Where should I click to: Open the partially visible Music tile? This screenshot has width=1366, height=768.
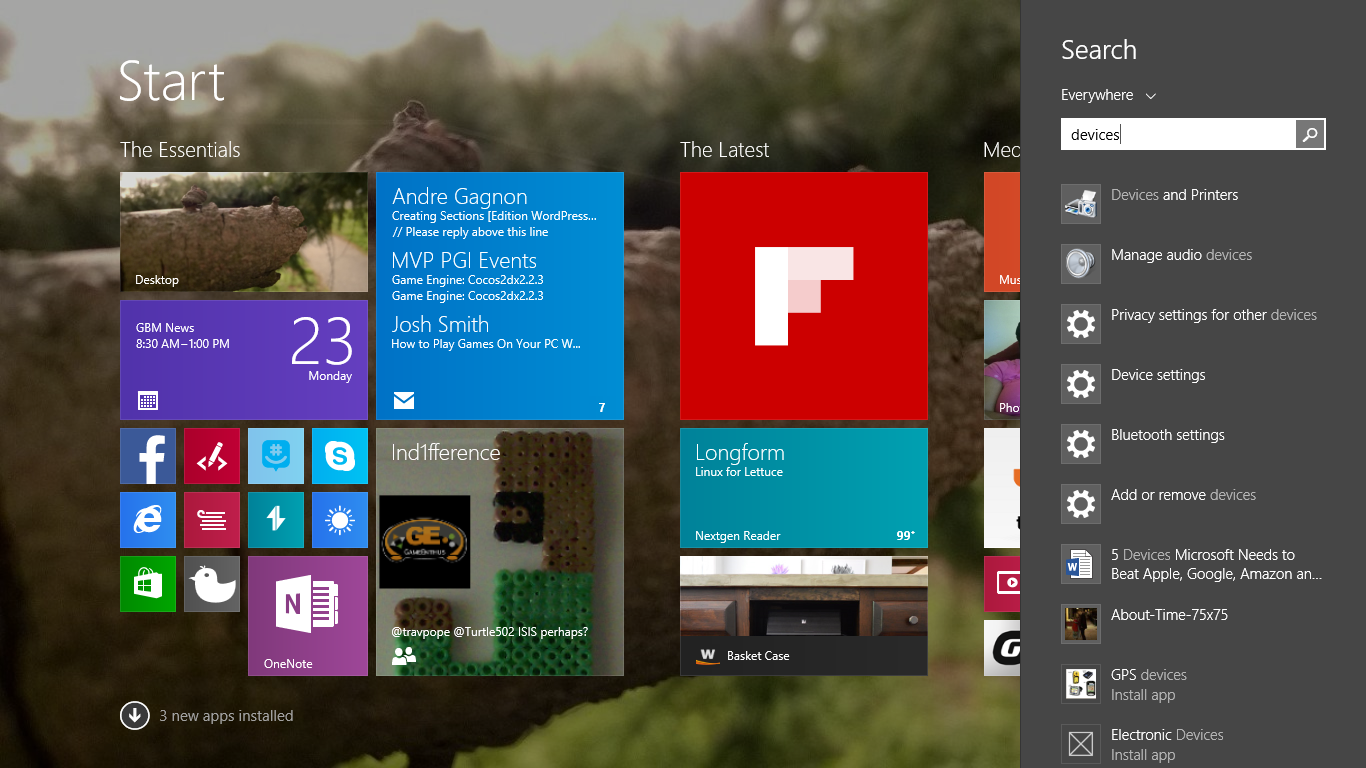coord(1002,232)
